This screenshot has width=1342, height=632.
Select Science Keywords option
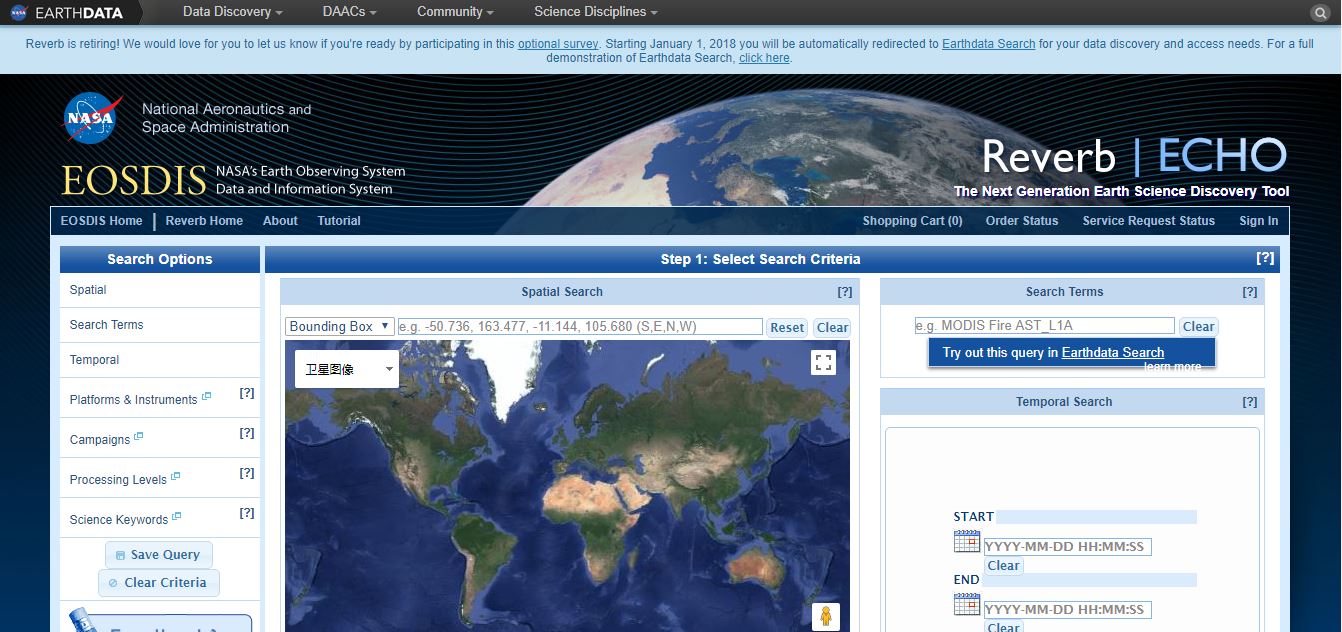click(x=119, y=519)
